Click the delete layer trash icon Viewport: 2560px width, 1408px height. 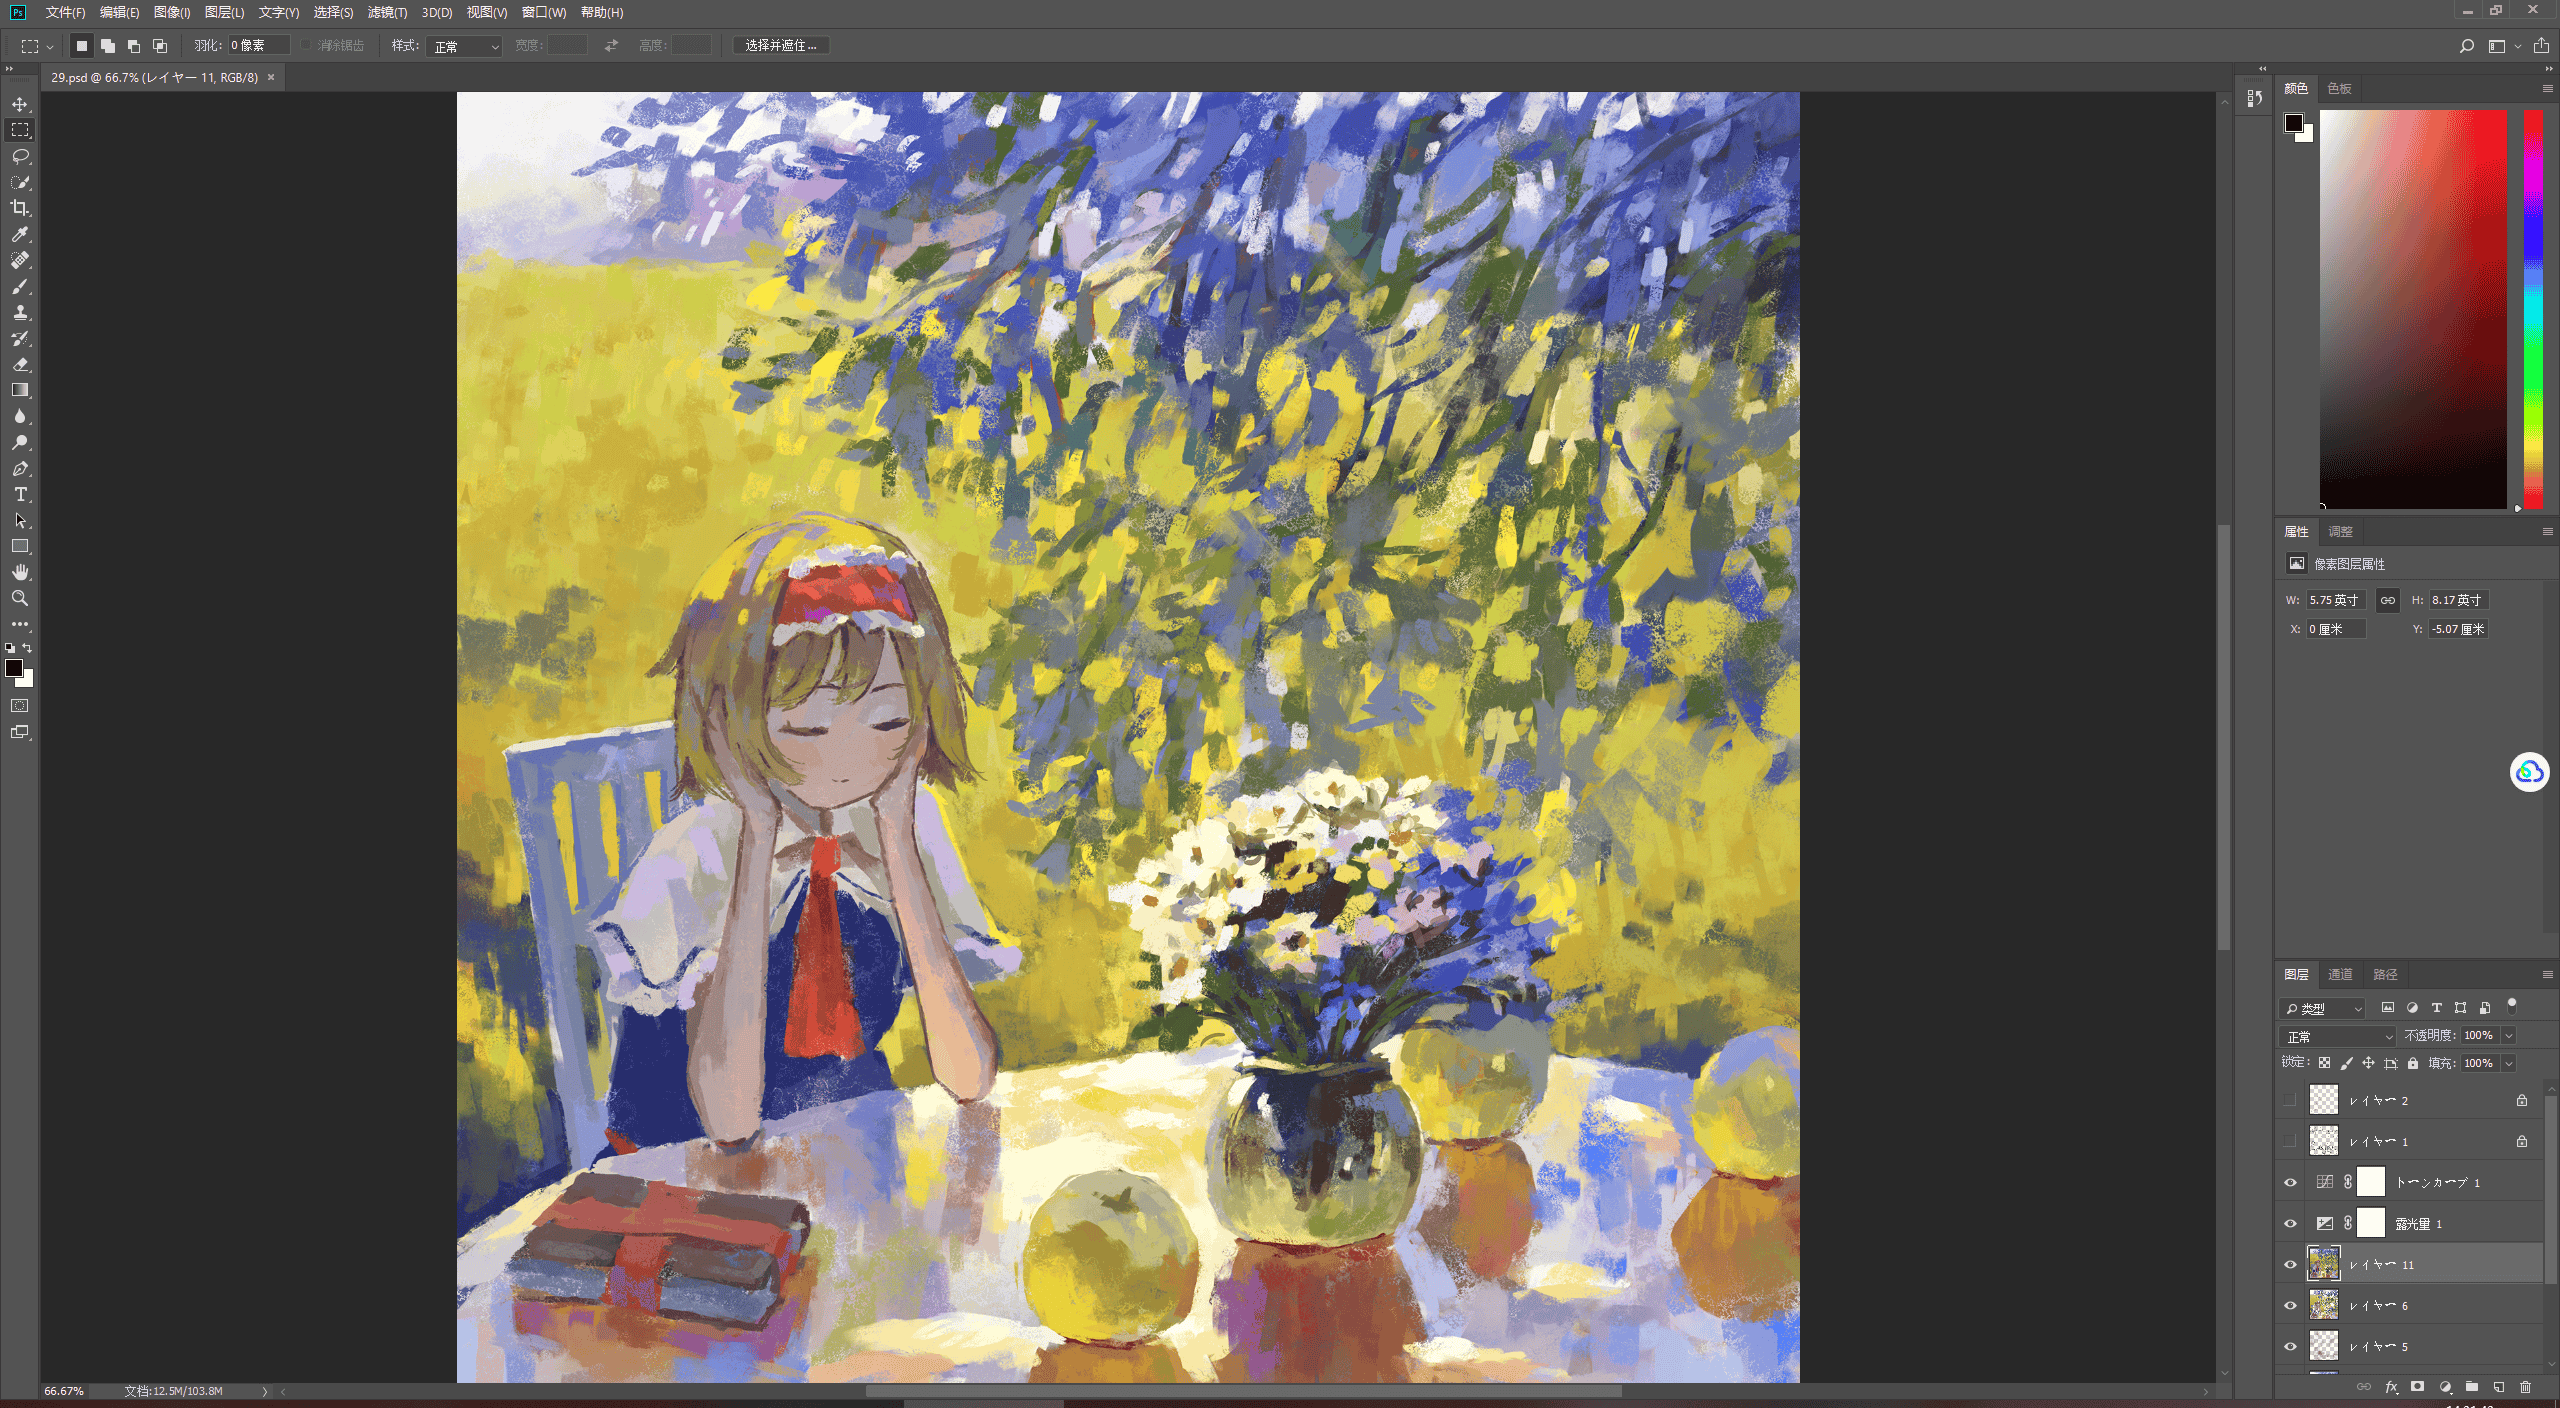2525,1387
